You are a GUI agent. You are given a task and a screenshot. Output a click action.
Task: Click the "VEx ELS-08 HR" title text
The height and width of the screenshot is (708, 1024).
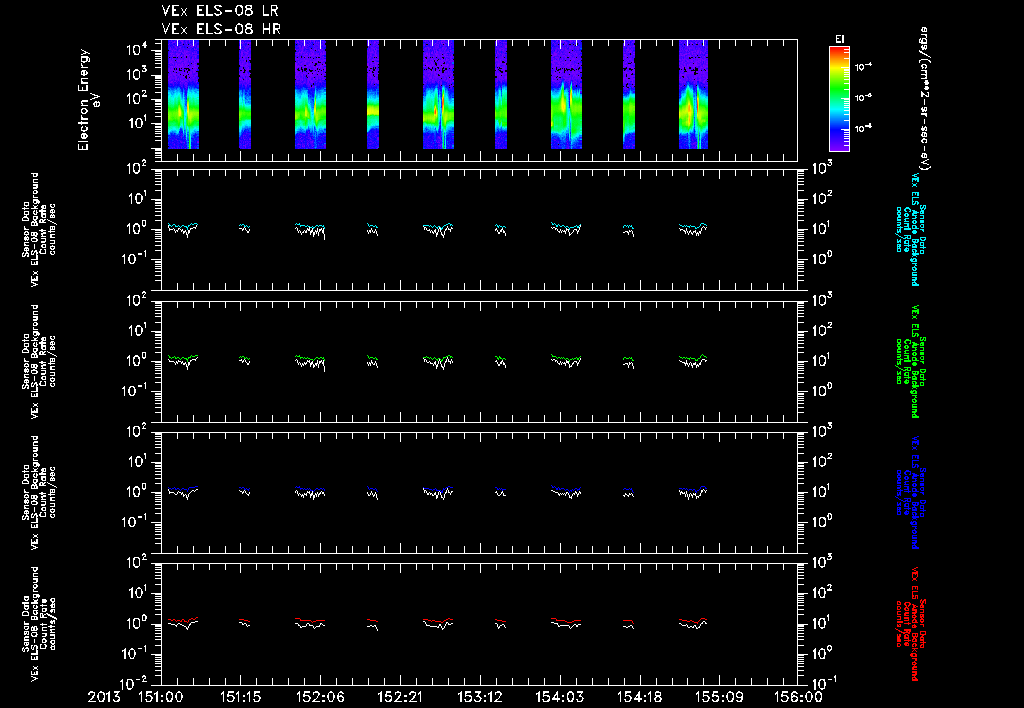pyautogui.click(x=221, y=29)
